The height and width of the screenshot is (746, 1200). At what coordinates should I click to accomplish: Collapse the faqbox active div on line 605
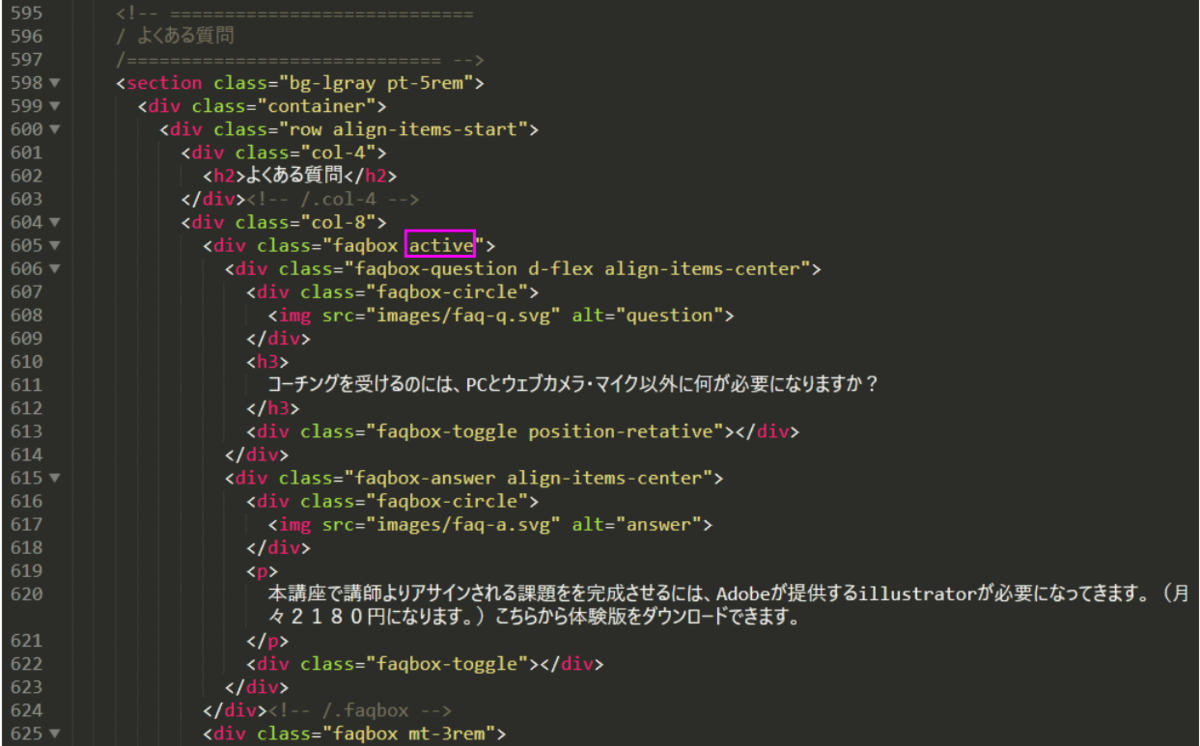pos(54,245)
